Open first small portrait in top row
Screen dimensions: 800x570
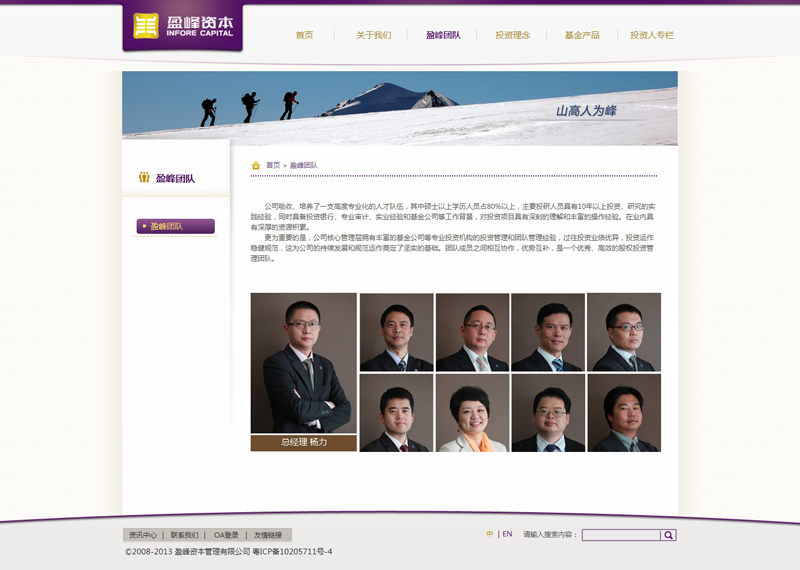coord(396,332)
